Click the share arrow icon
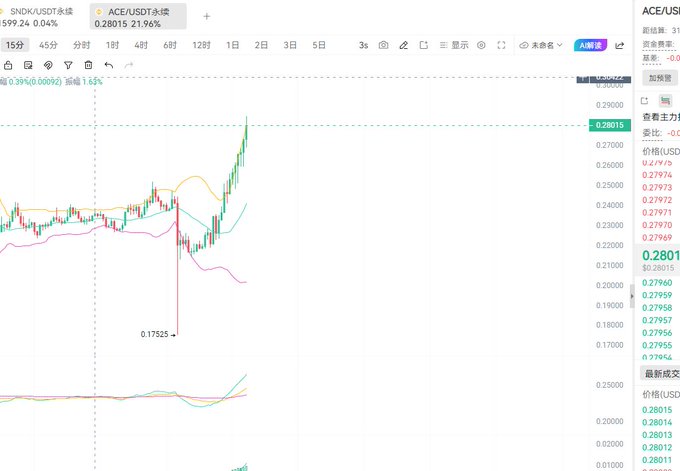This screenshot has width=680, height=471. pos(620,45)
